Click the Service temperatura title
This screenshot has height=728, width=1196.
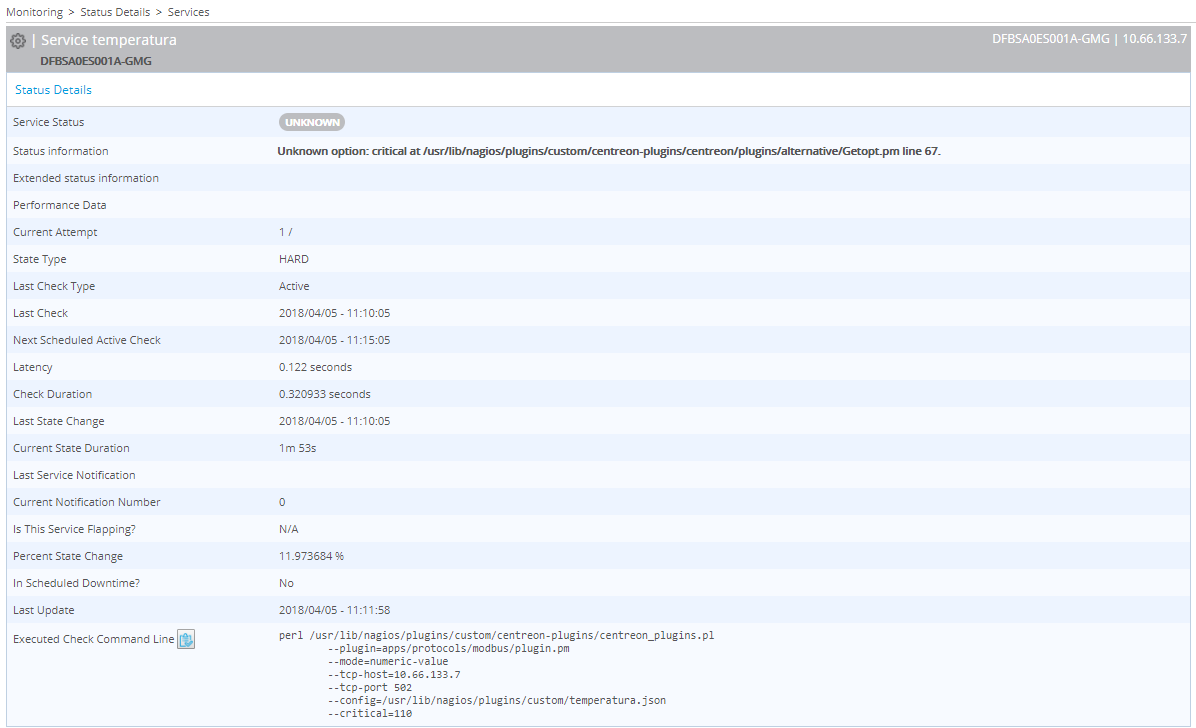(x=109, y=39)
